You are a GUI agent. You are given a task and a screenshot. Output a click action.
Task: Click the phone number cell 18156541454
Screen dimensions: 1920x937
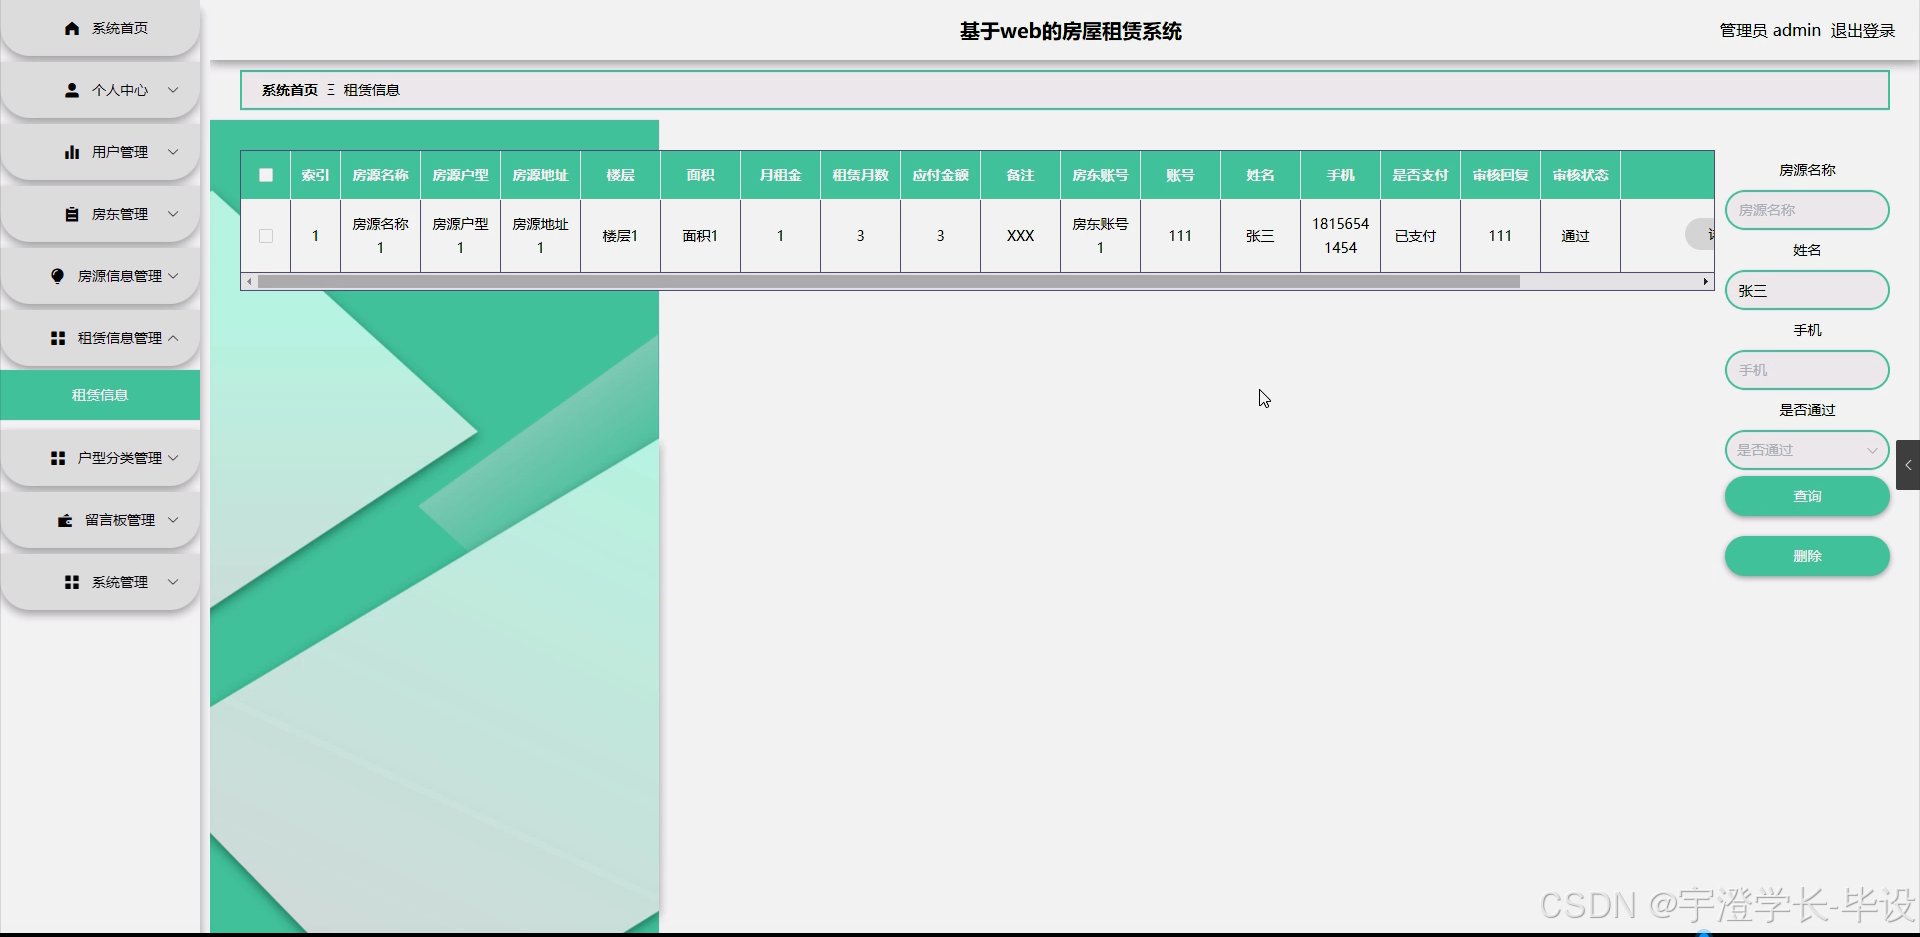pyautogui.click(x=1340, y=236)
